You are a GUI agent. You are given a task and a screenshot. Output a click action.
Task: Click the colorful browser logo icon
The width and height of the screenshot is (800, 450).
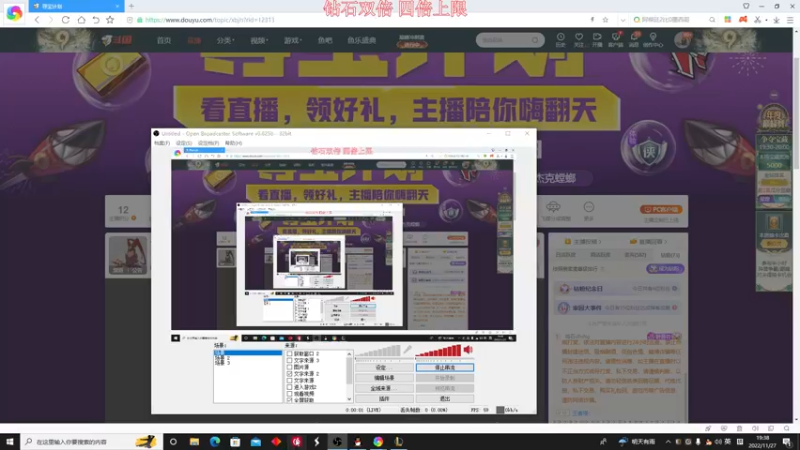[14, 13]
